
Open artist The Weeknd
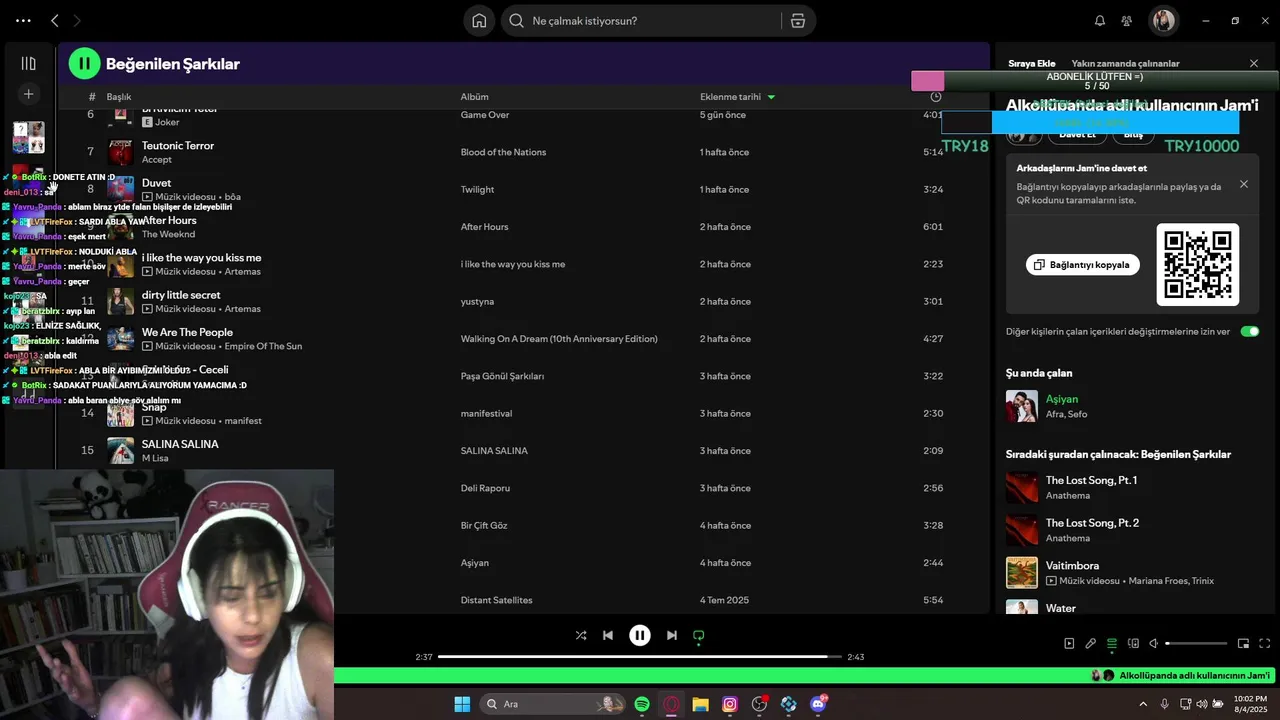point(168,234)
